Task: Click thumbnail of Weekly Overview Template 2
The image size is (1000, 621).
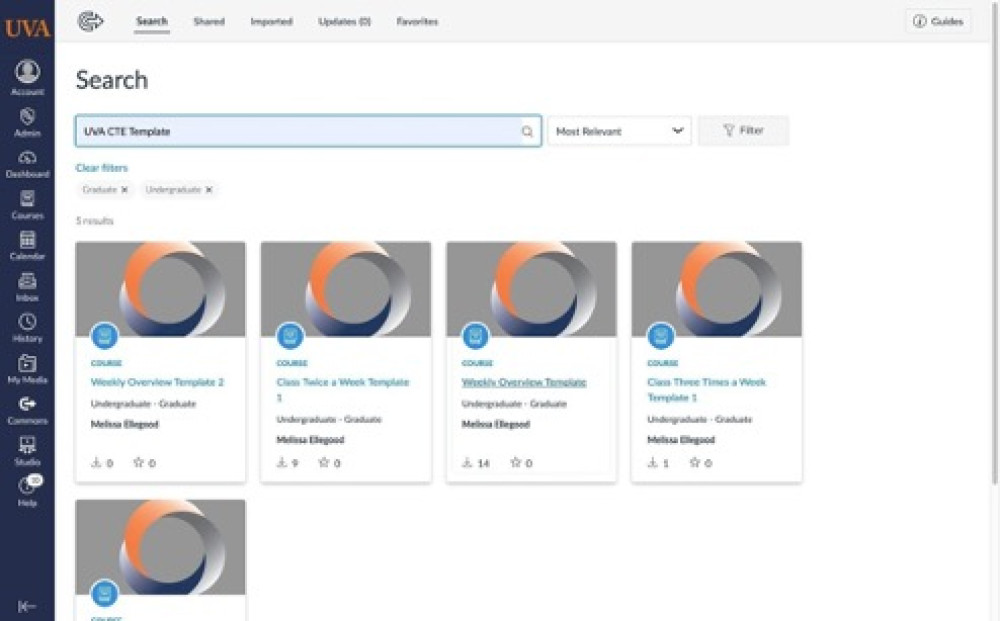Action: pos(160,289)
